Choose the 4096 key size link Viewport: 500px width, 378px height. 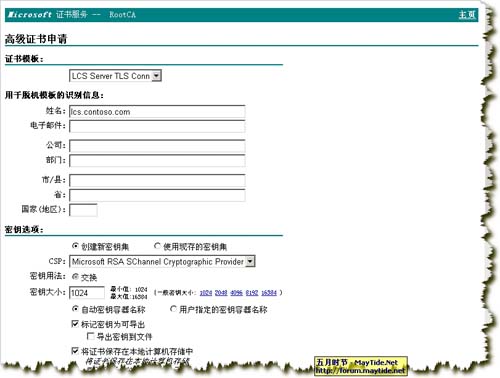pos(236,293)
